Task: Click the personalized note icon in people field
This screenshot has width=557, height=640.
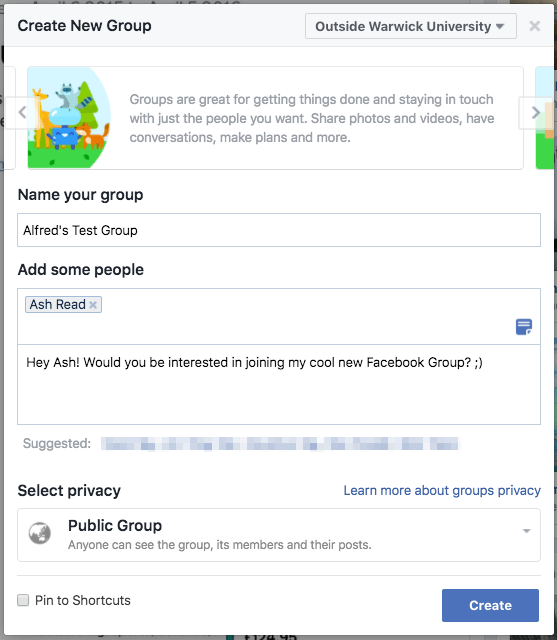Action: (524, 327)
